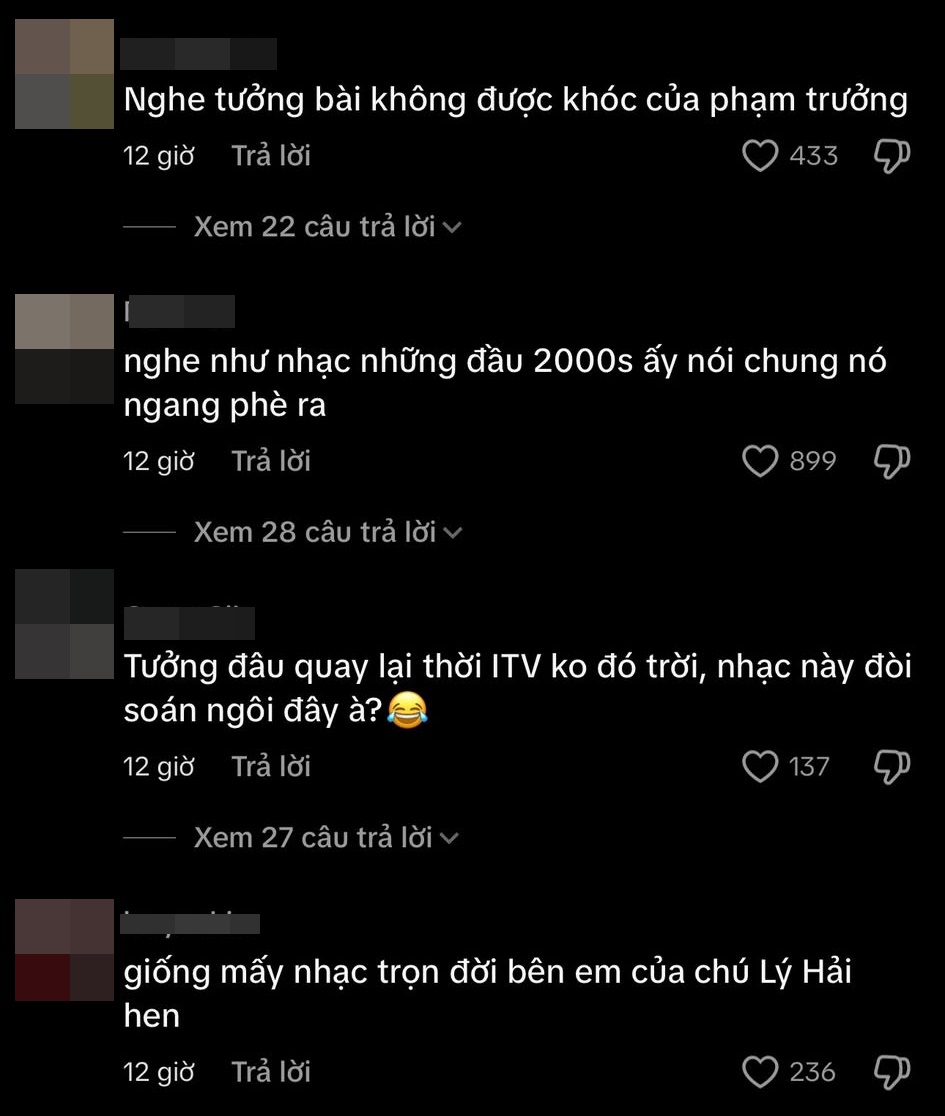Dislike the comment with 433 likes
The image size is (945, 1116).
(x=892, y=156)
